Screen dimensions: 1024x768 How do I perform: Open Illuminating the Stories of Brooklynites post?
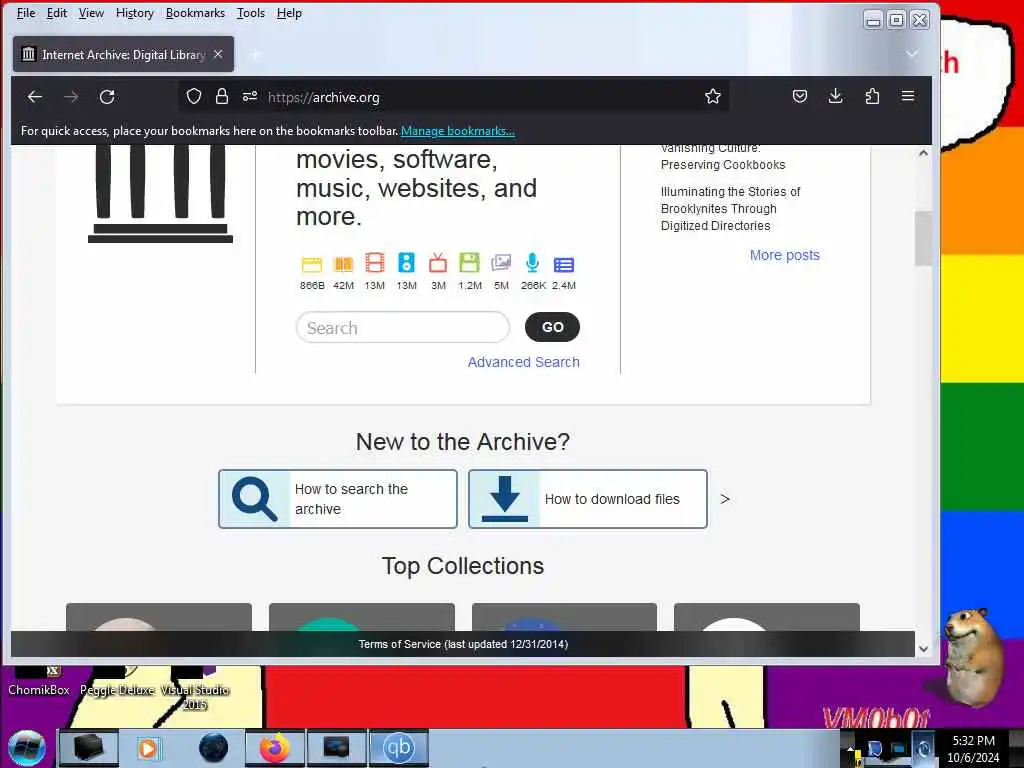(x=730, y=208)
